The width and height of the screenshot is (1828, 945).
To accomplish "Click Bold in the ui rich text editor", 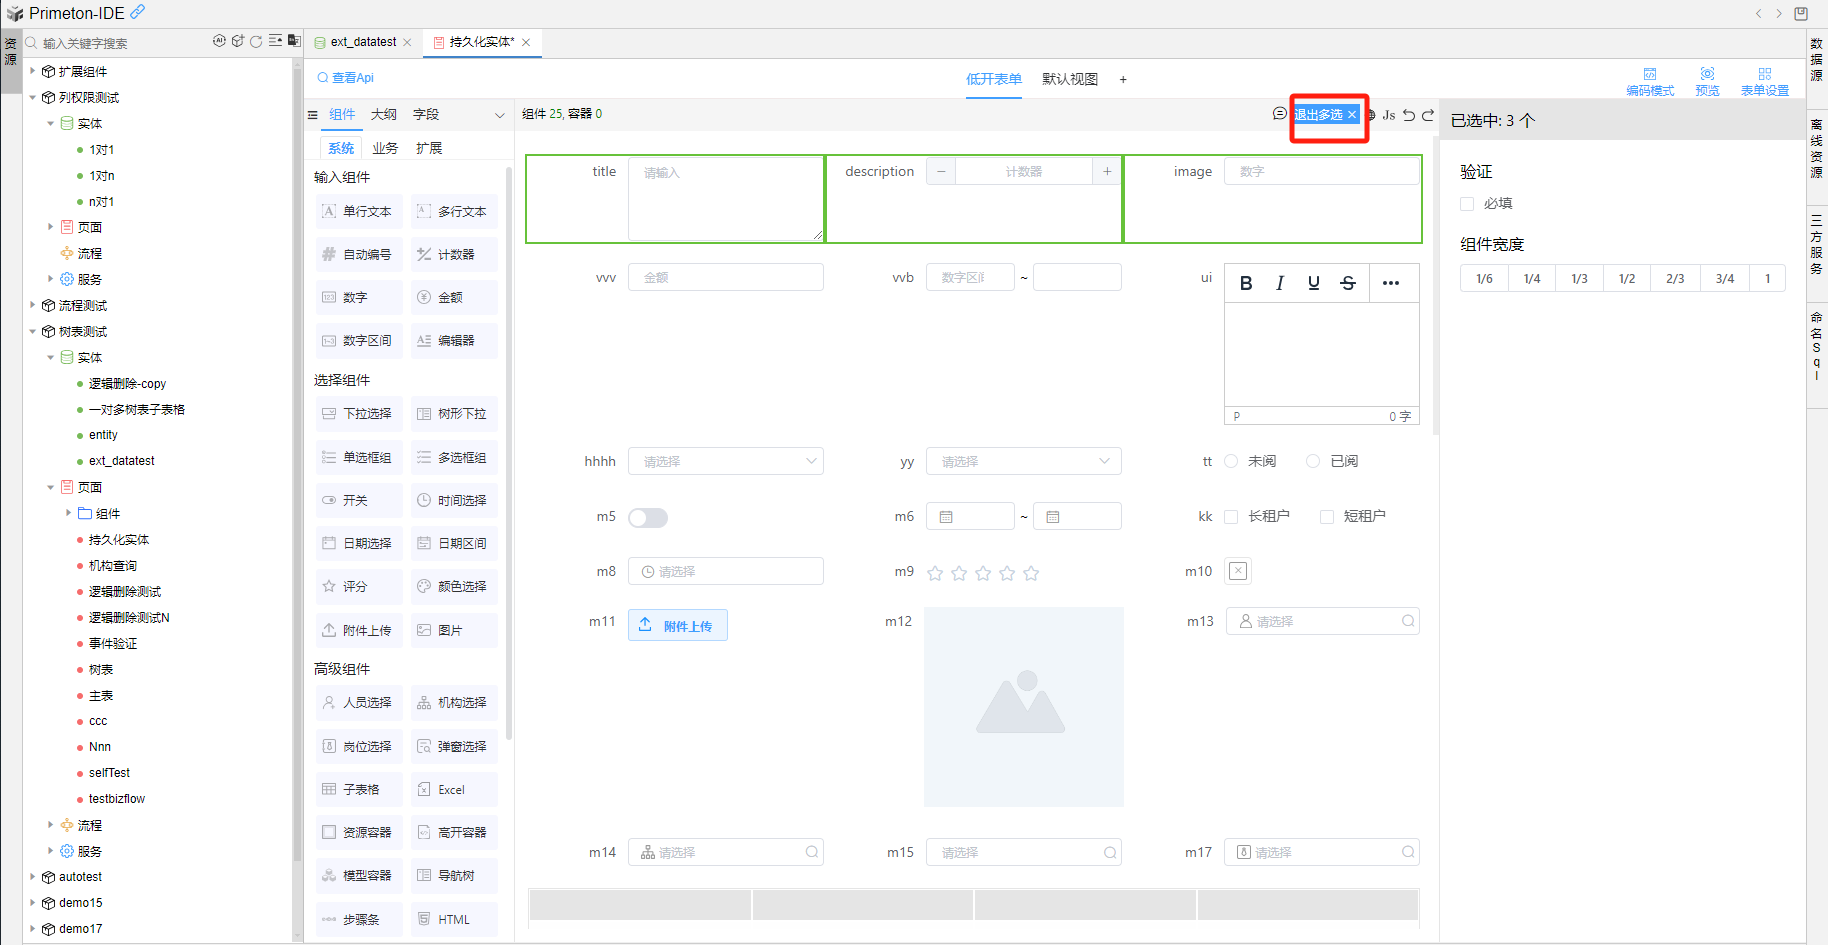I will [1246, 283].
